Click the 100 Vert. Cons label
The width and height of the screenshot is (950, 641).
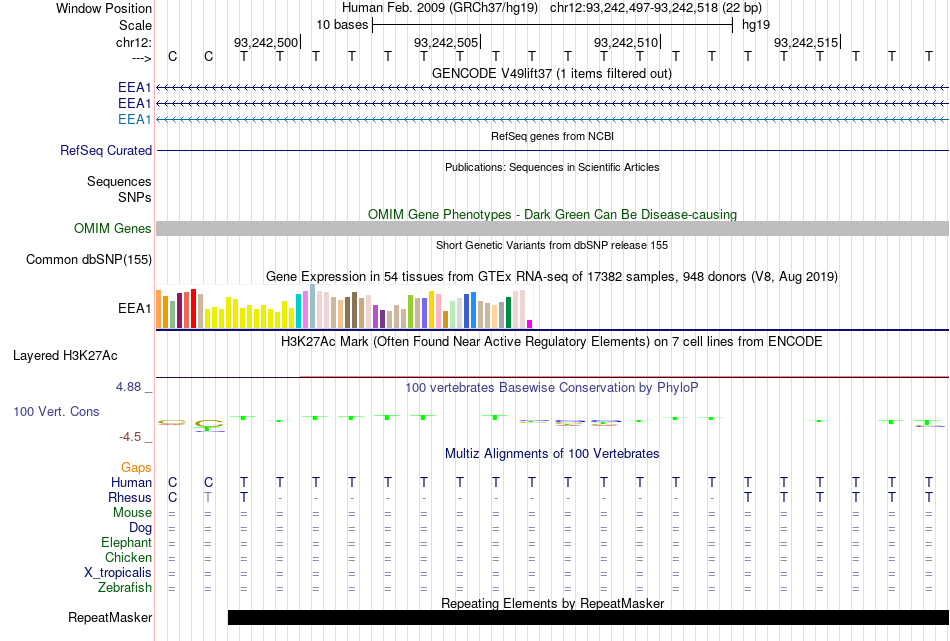pos(56,411)
